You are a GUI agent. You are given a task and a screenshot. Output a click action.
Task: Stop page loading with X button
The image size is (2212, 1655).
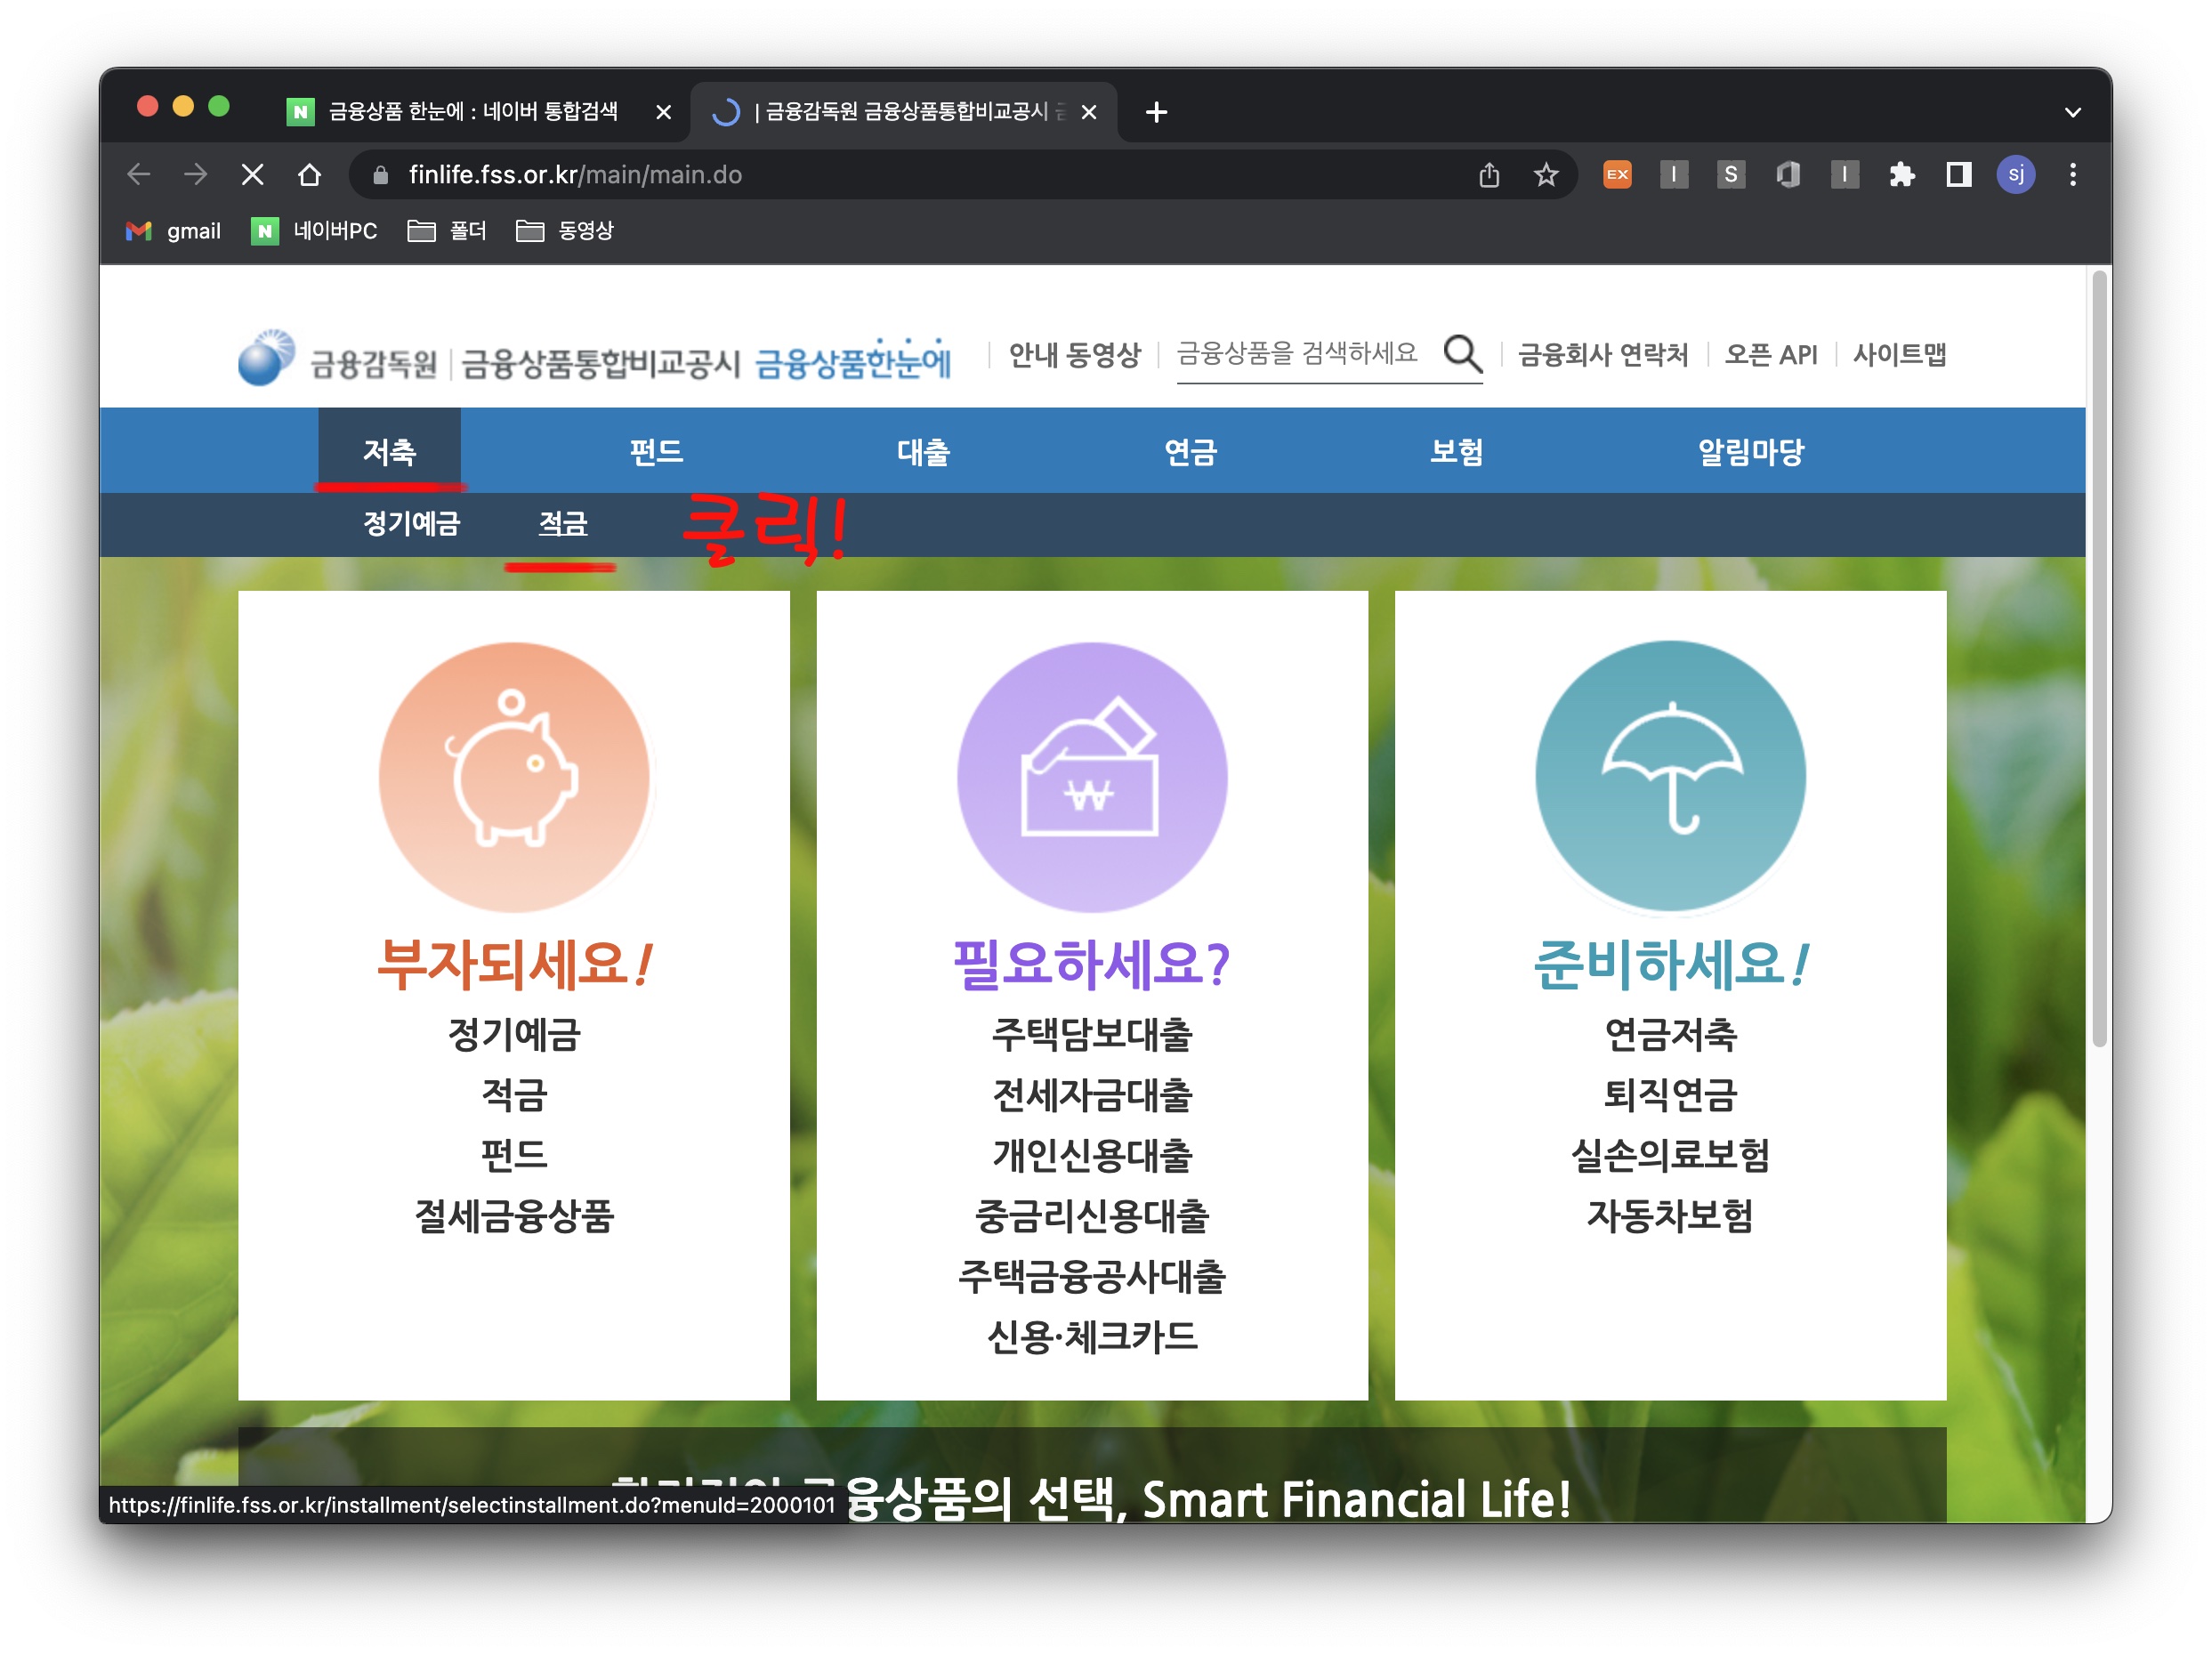coord(253,175)
